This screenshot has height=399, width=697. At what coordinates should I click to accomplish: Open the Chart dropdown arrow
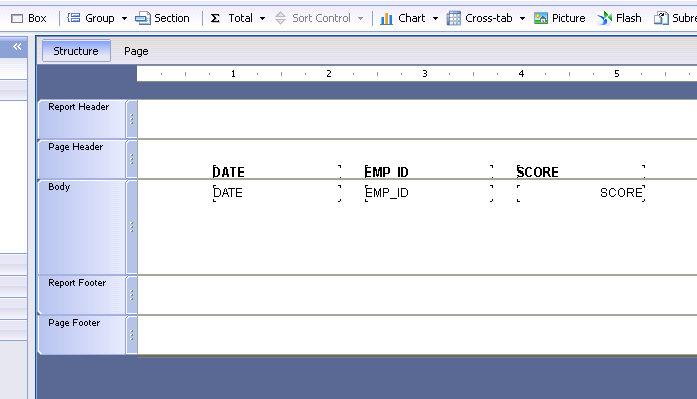(435, 18)
